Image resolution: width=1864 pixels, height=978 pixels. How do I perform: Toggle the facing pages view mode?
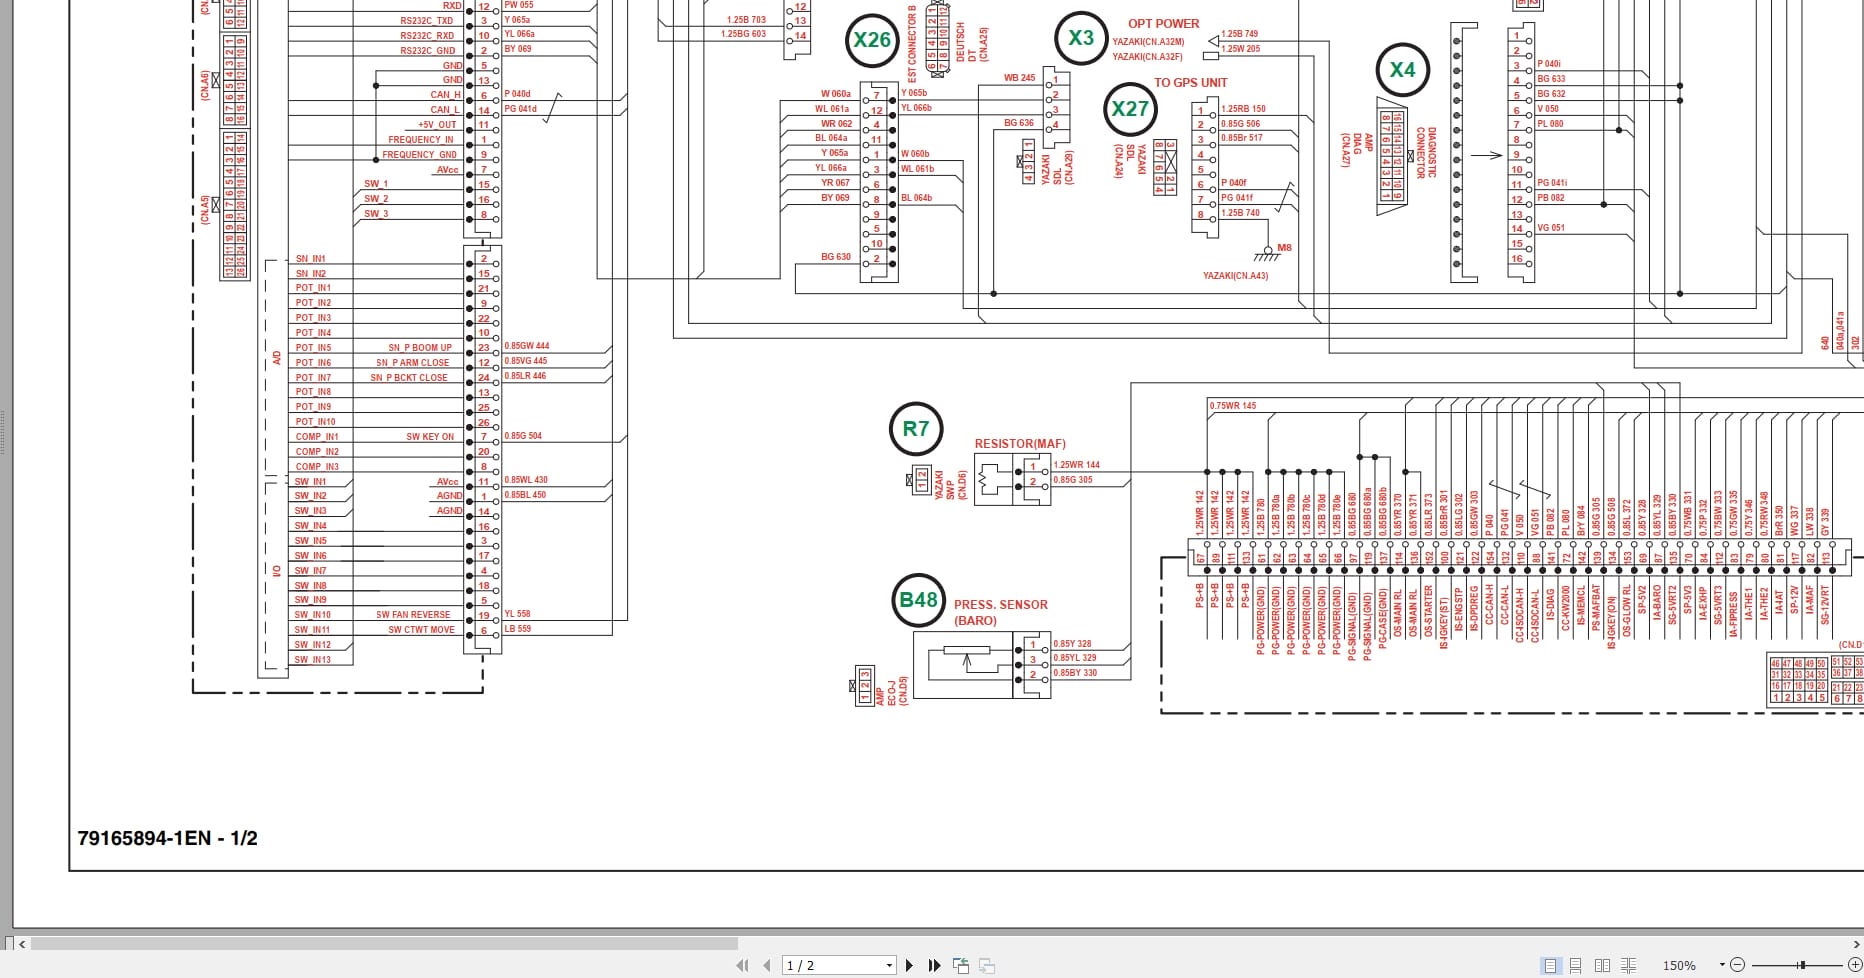click(1603, 965)
